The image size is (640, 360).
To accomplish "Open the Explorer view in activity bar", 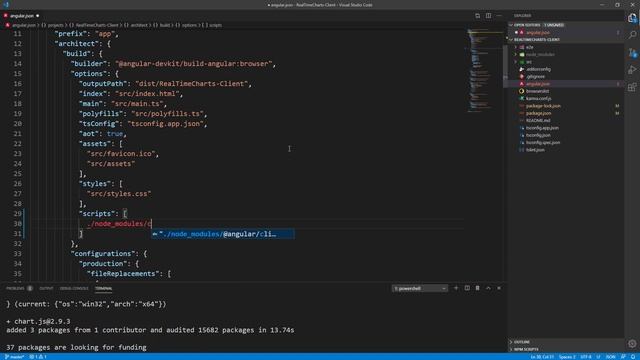I will point(632,18).
